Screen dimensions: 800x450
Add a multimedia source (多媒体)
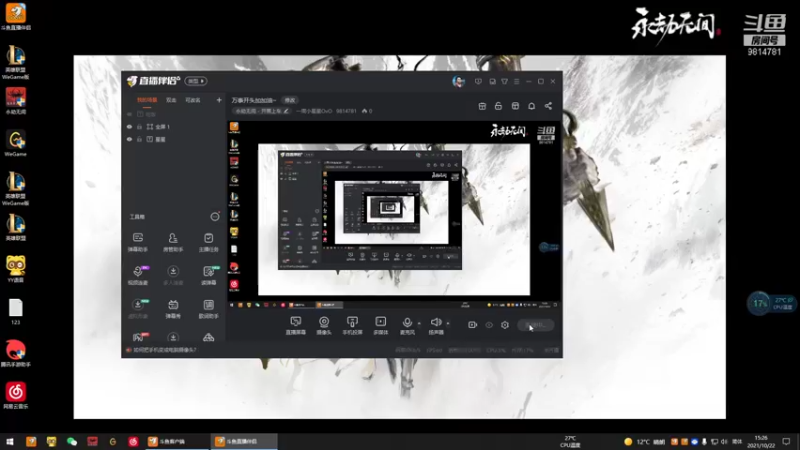pos(381,325)
